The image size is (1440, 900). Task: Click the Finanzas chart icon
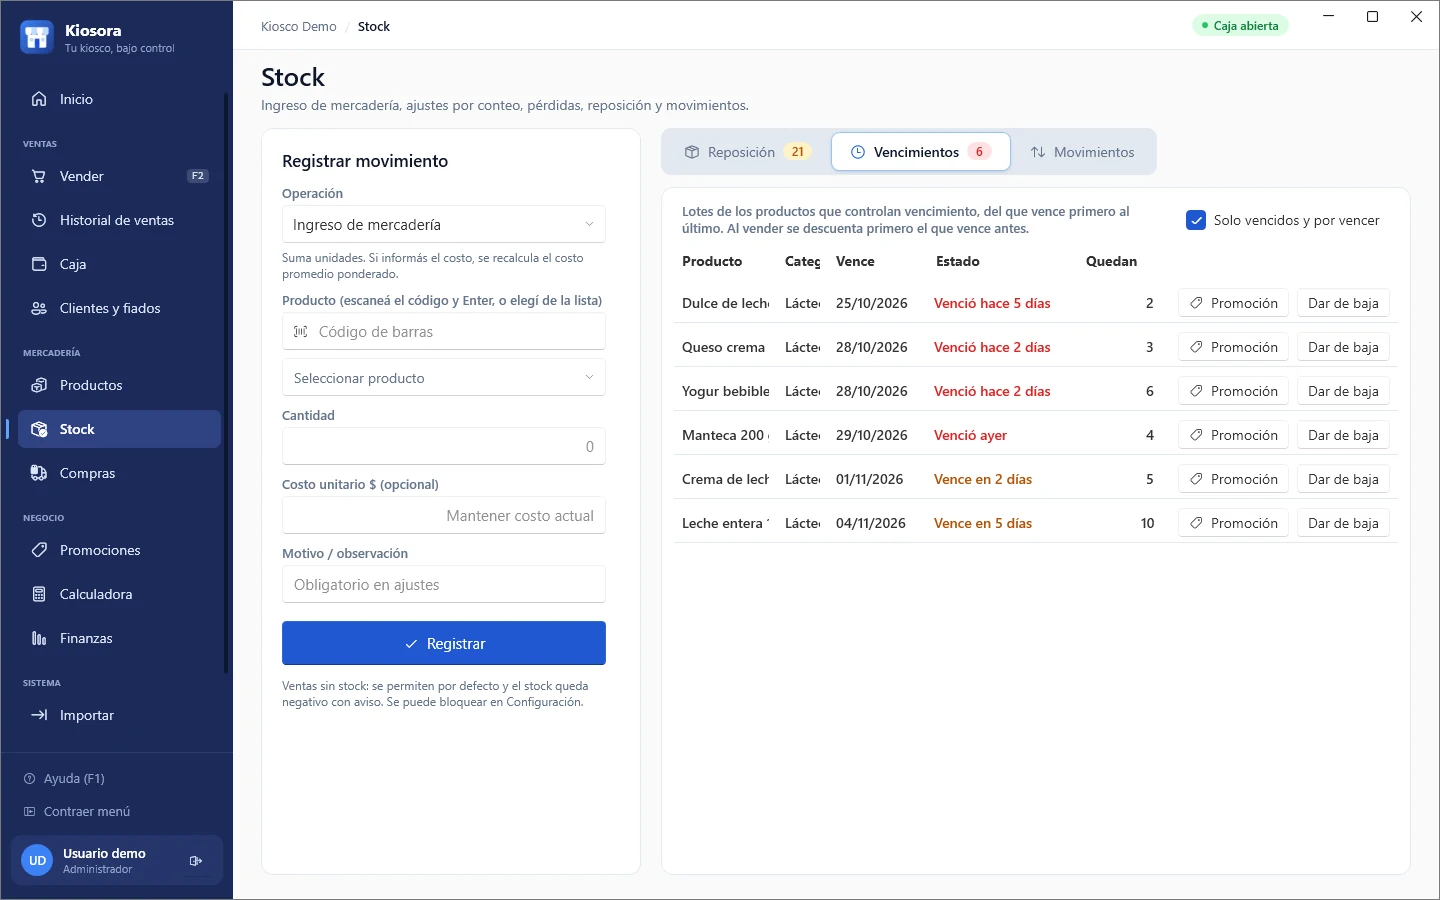(x=39, y=638)
